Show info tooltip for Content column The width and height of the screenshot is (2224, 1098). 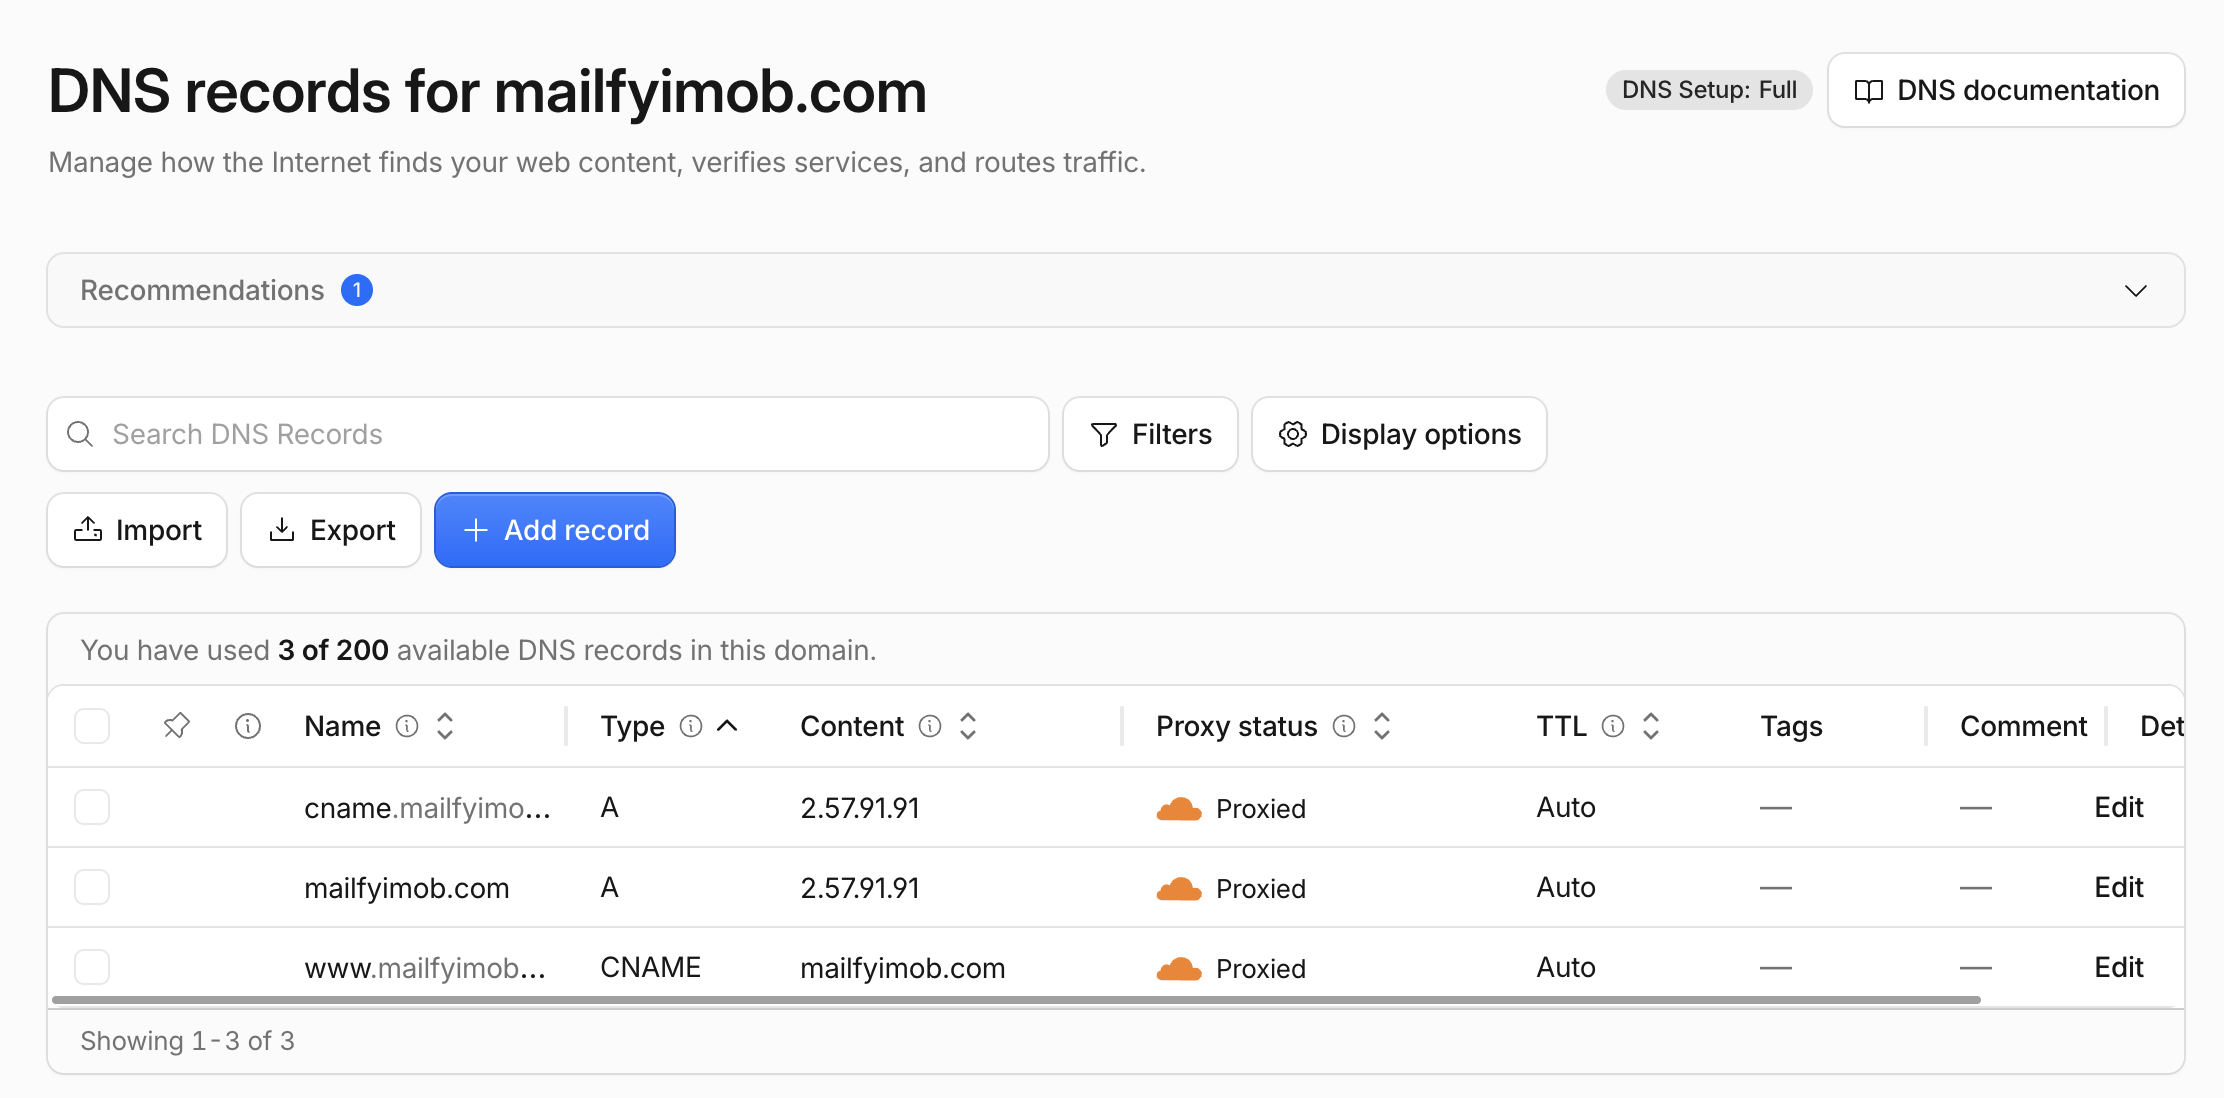tap(930, 726)
